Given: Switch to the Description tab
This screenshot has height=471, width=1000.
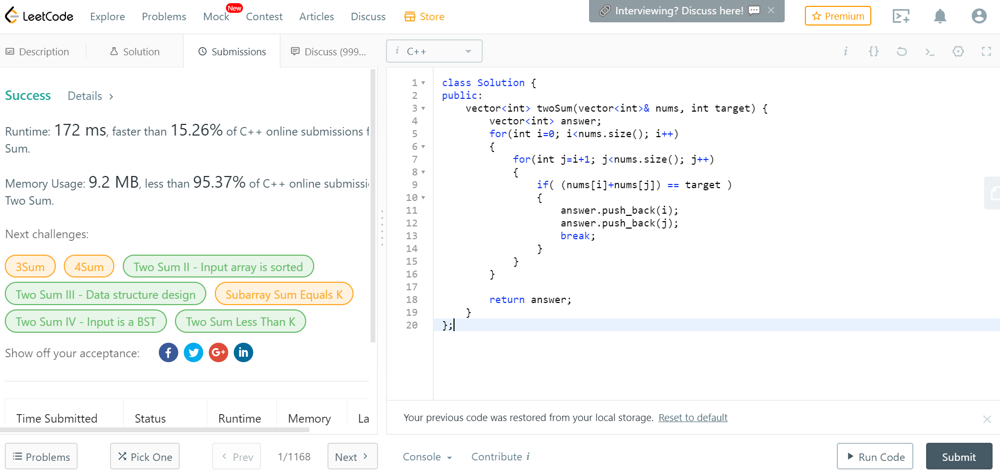Looking at the screenshot, I should (37, 52).
